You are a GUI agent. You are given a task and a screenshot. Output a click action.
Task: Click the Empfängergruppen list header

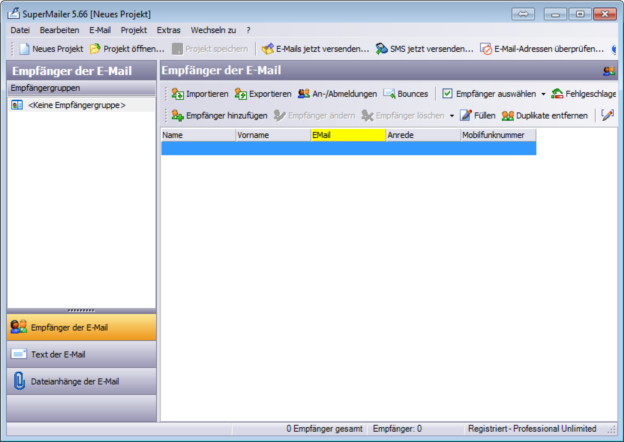tap(82, 88)
